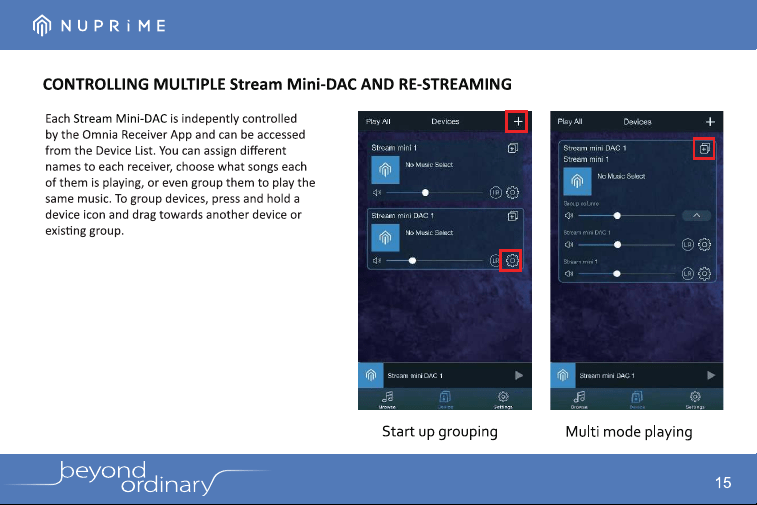Tap the plus icon in Multi mode playing screen
This screenshot has width=757, height=505.
pyautogui.click(x=710, y=122)
